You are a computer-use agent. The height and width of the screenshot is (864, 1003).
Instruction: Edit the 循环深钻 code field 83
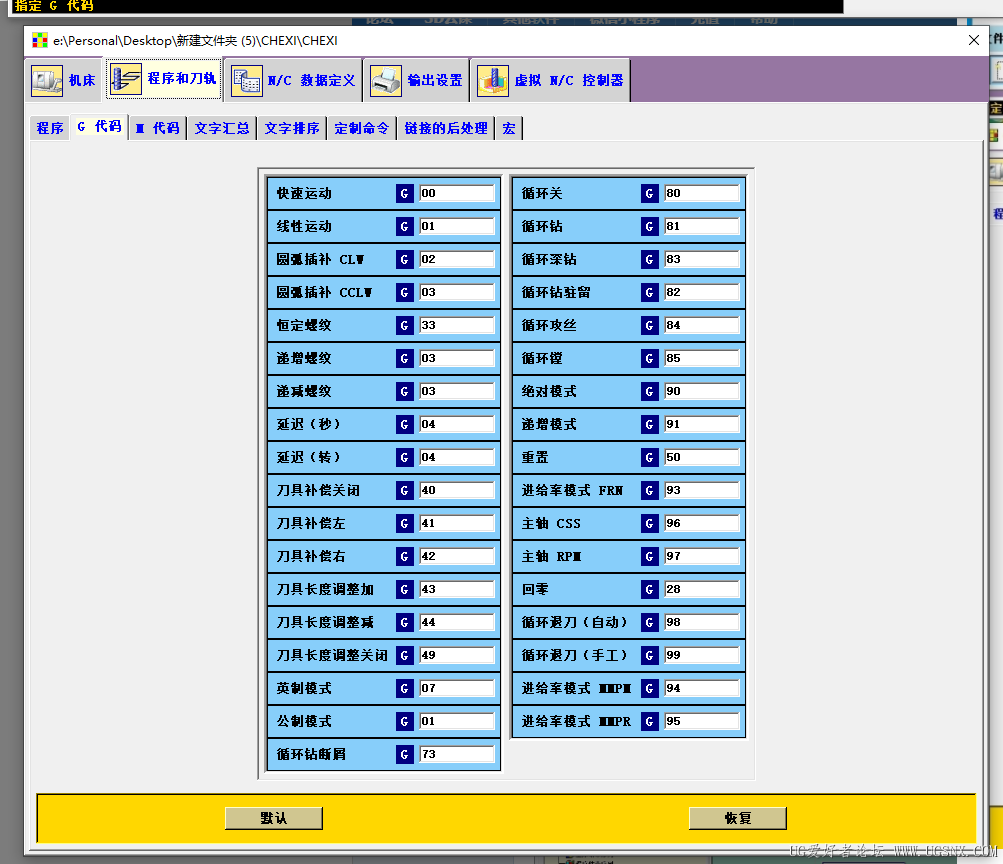(702, 259)
